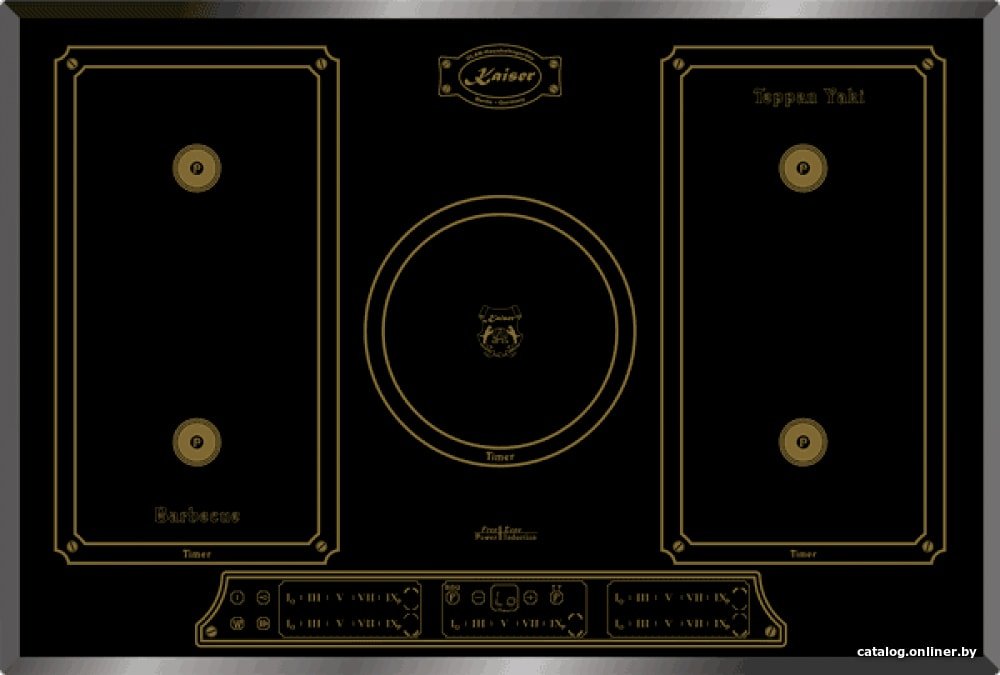Tap lower gold P knob in Barbecue zone
1000x675 pixels.
(196, 442)
